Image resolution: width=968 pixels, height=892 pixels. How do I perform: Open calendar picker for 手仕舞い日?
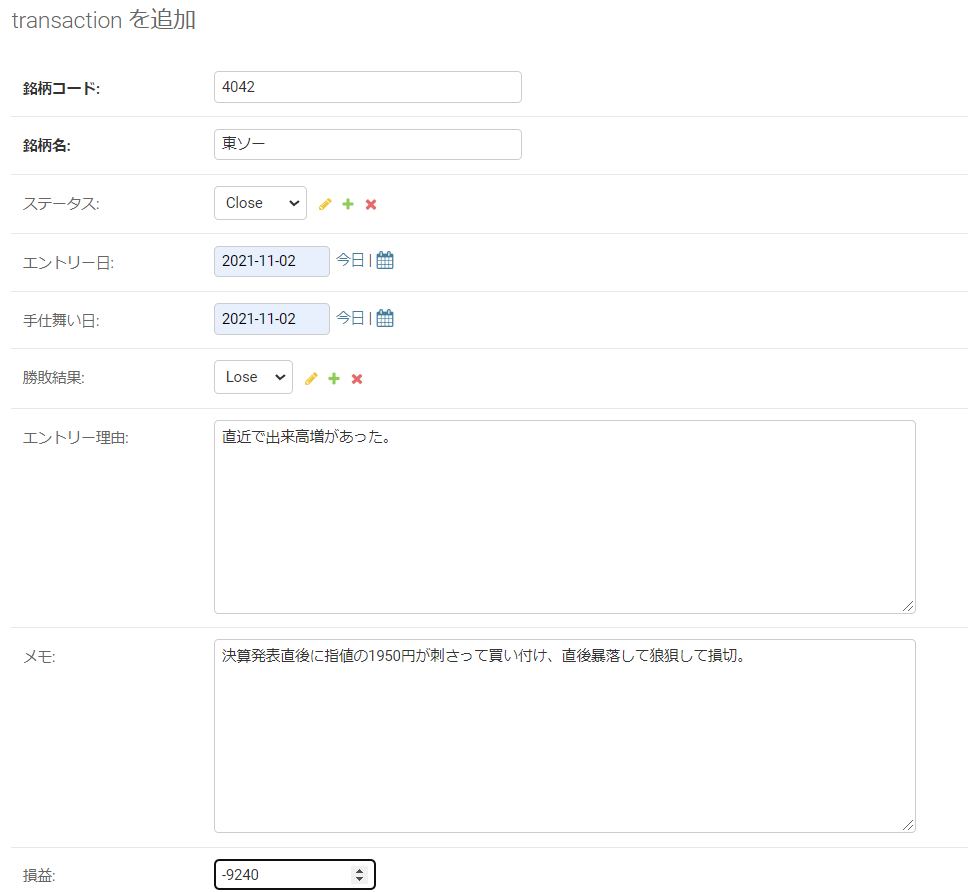[385, 318]
